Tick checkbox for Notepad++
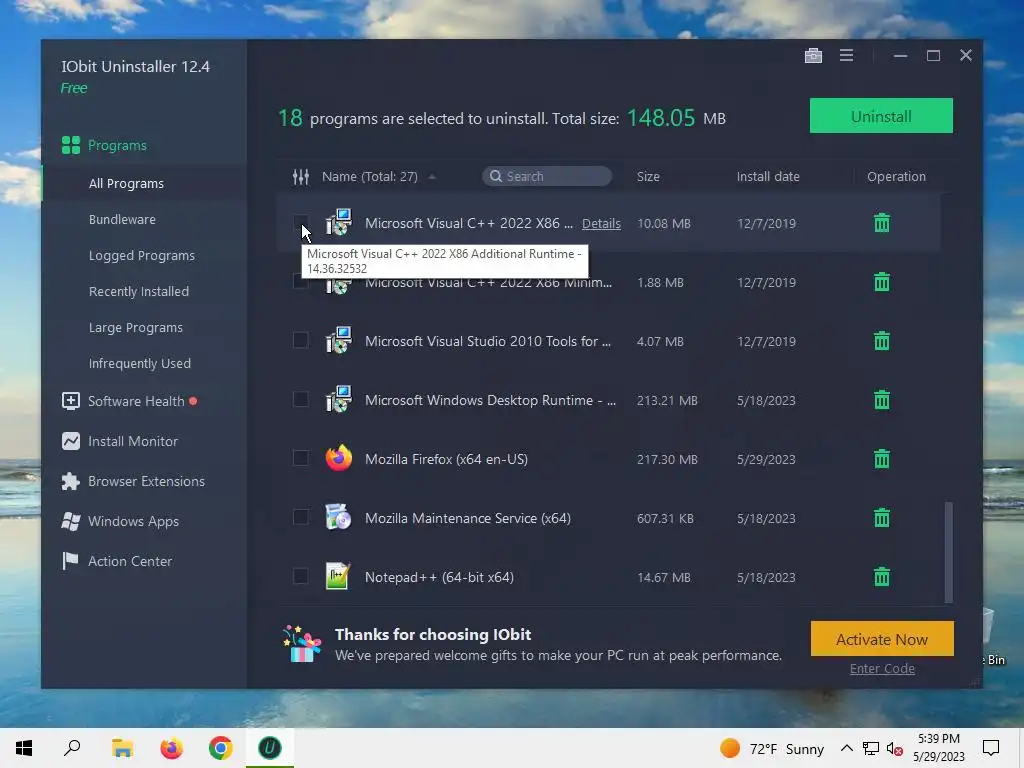 click(300, 576)
